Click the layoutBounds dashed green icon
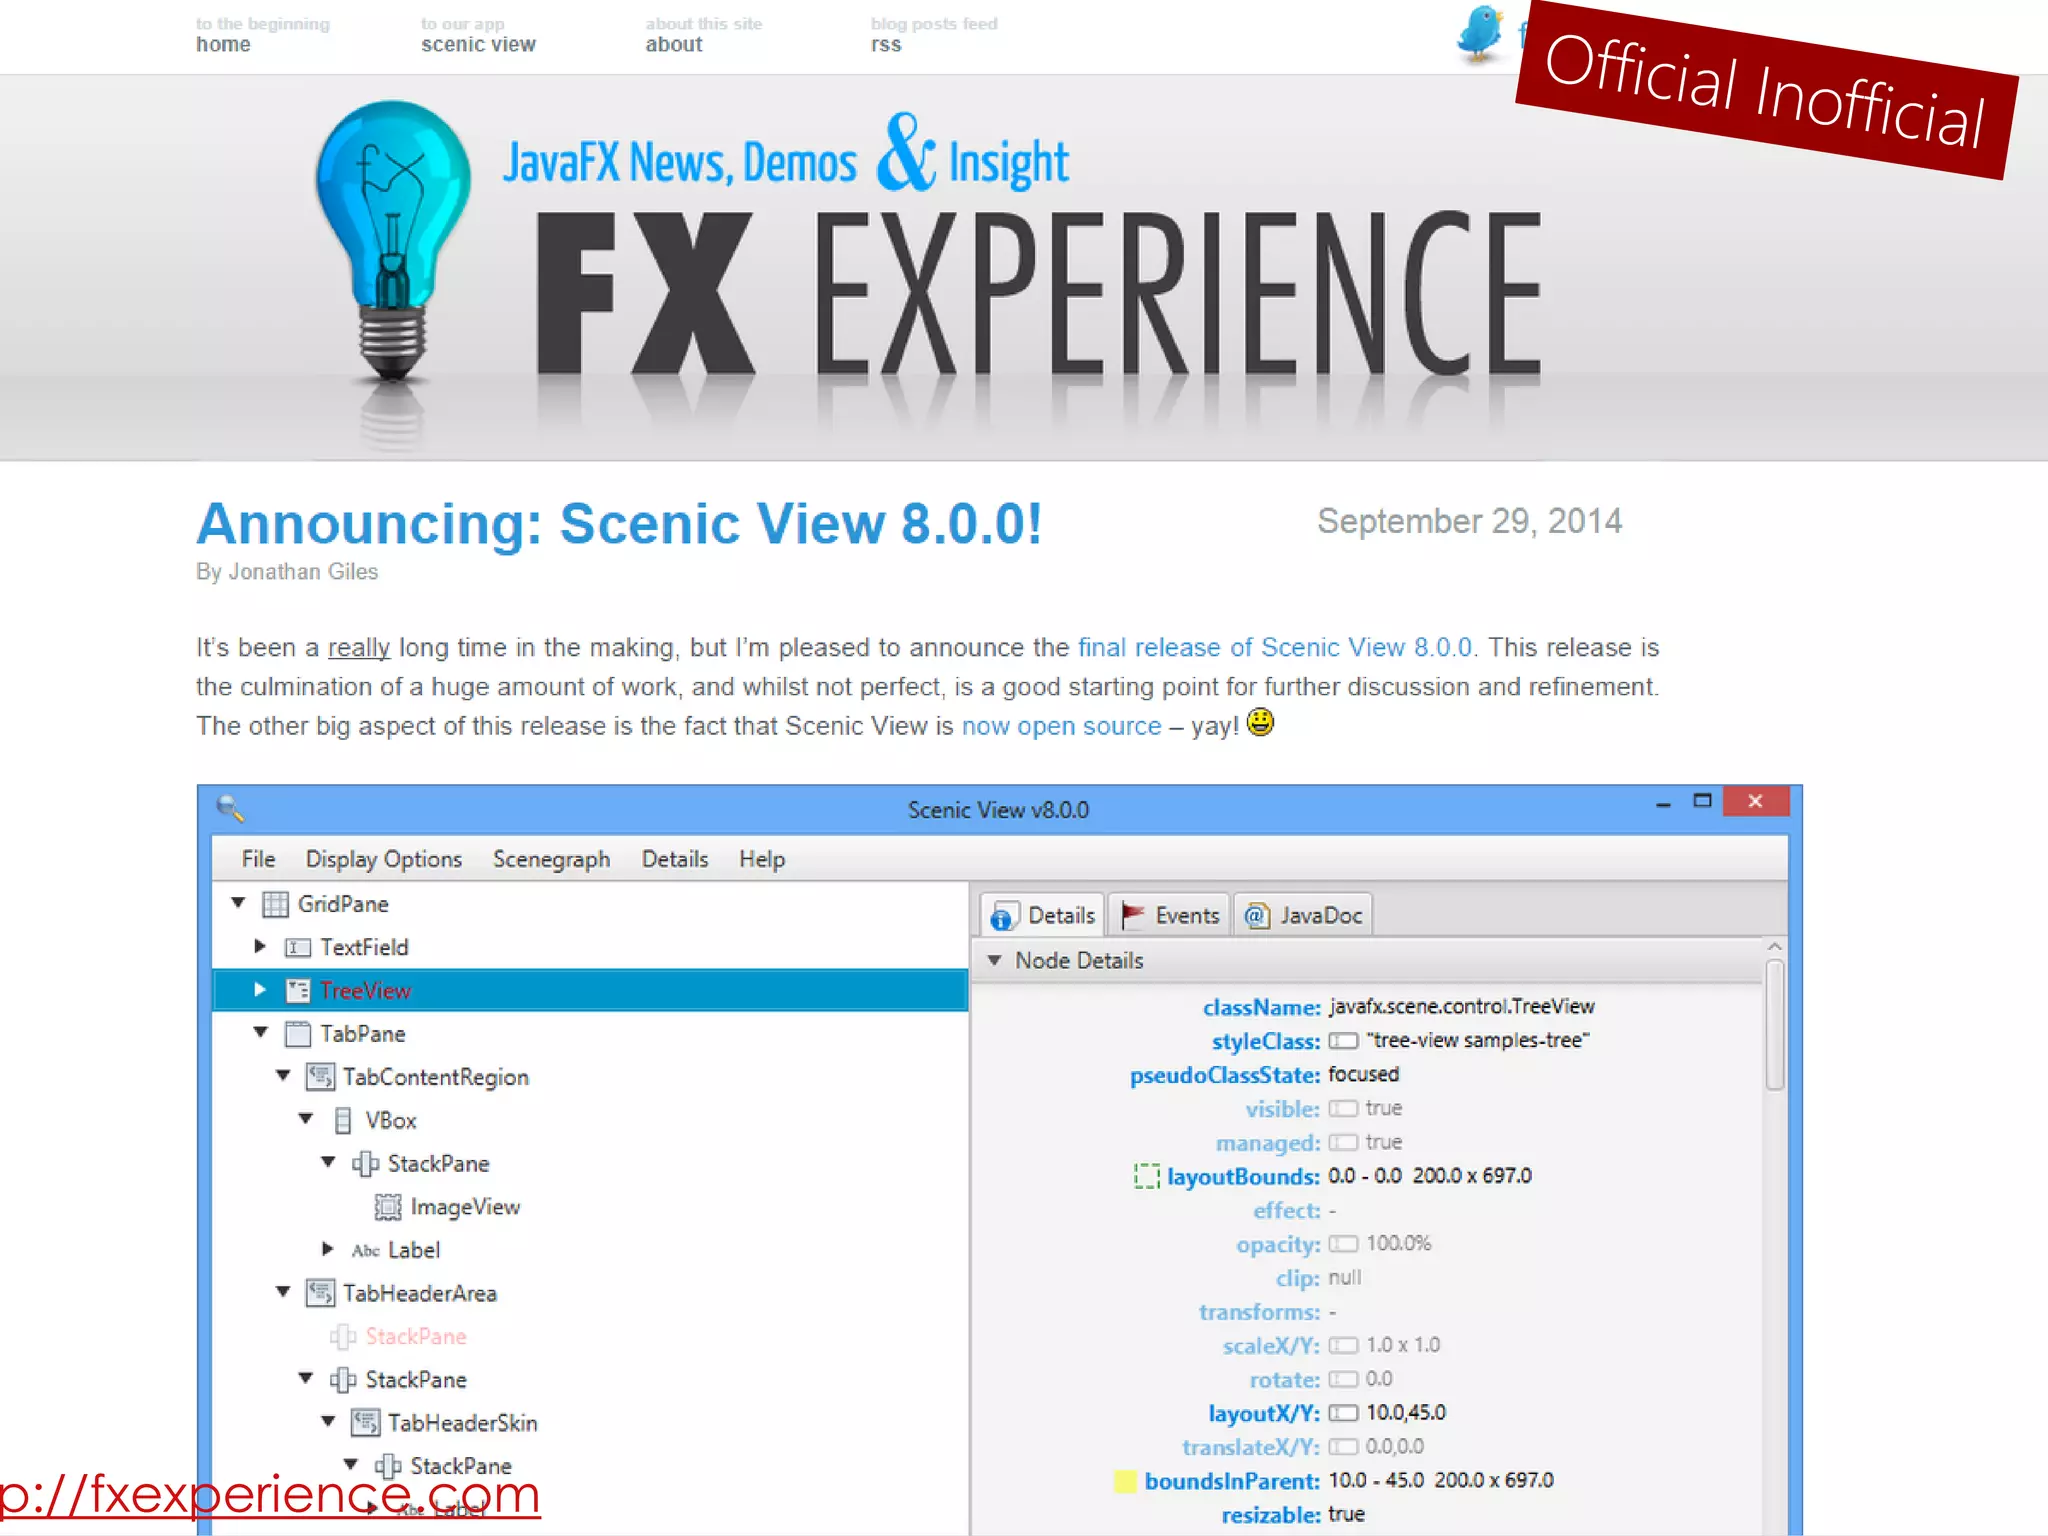This screenshot has width=2048, height=1536. click(1146, 1176)
